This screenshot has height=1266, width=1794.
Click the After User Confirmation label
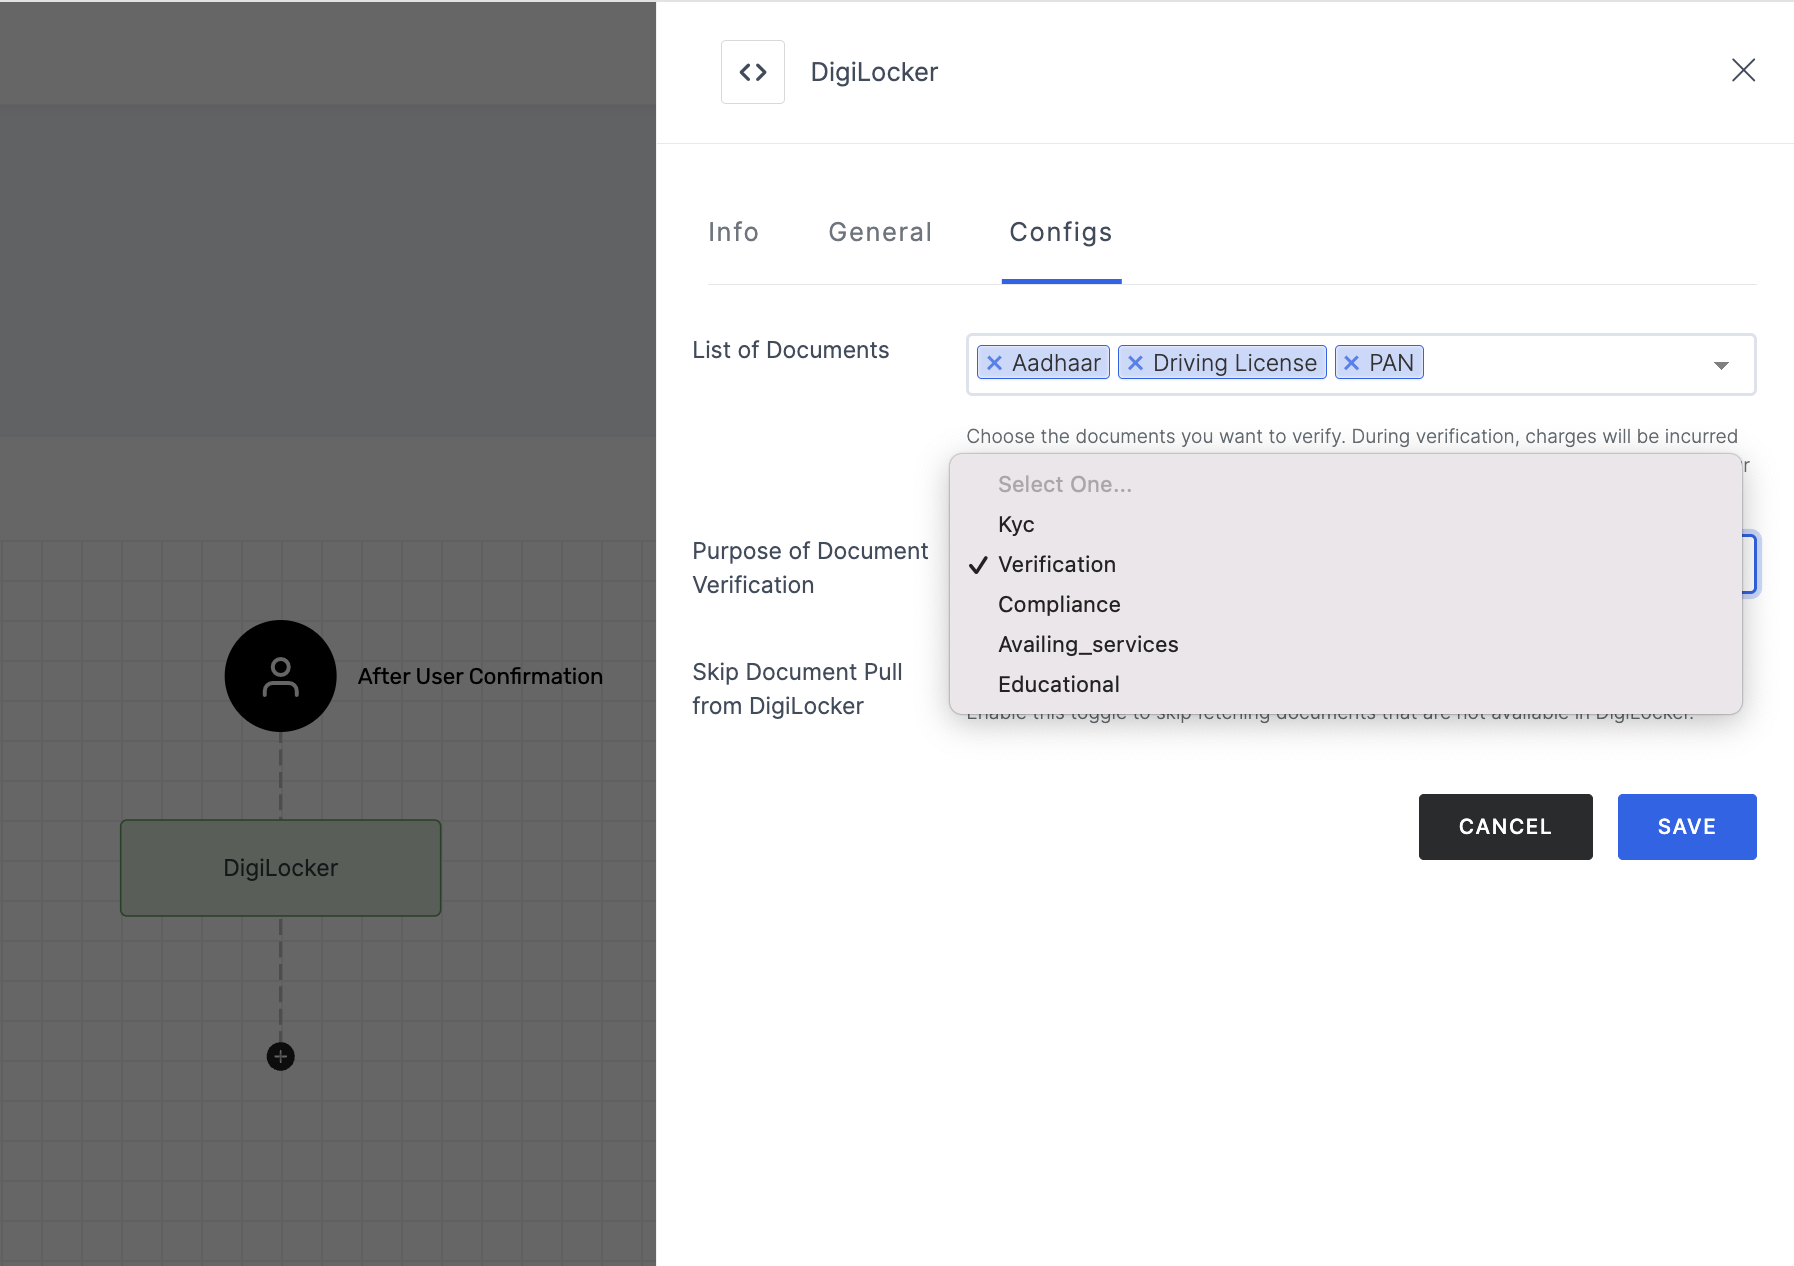[480, 676]
